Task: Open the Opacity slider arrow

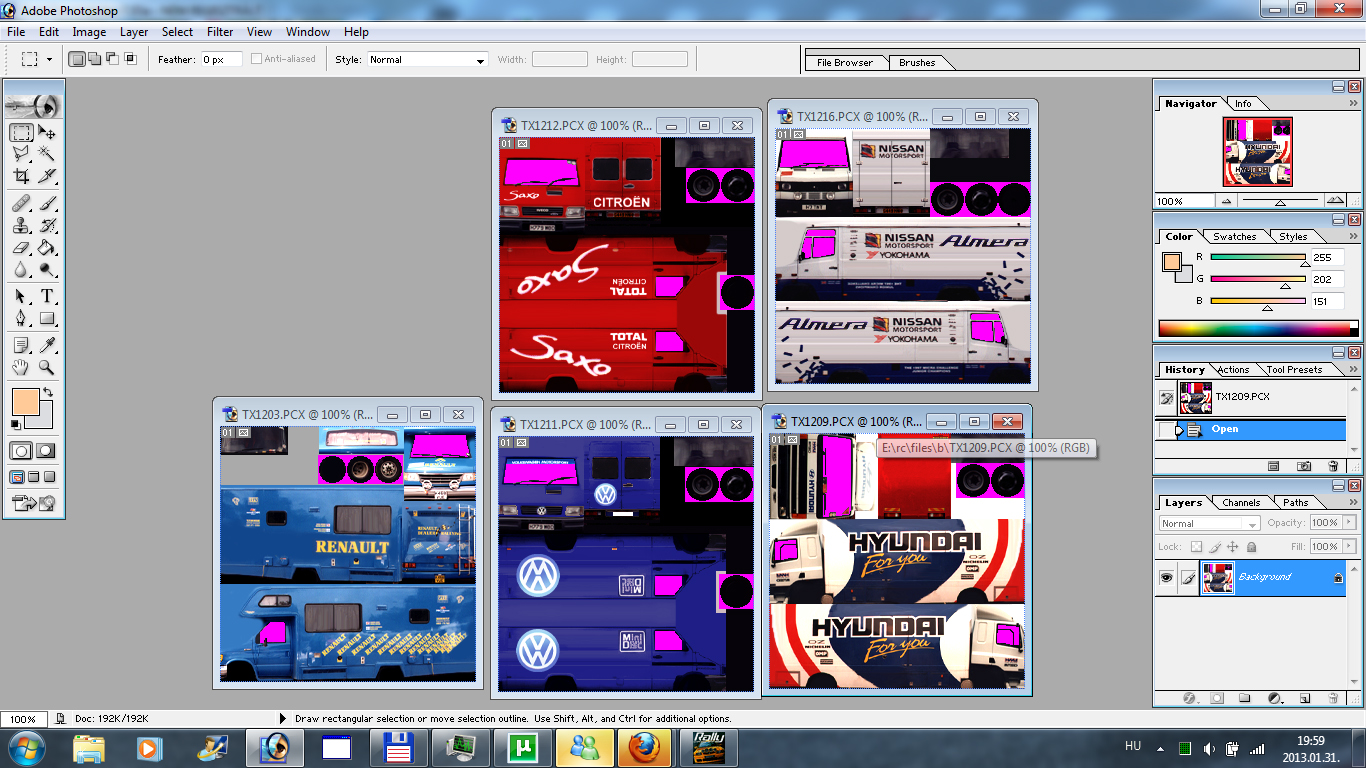Action: 1346,523
